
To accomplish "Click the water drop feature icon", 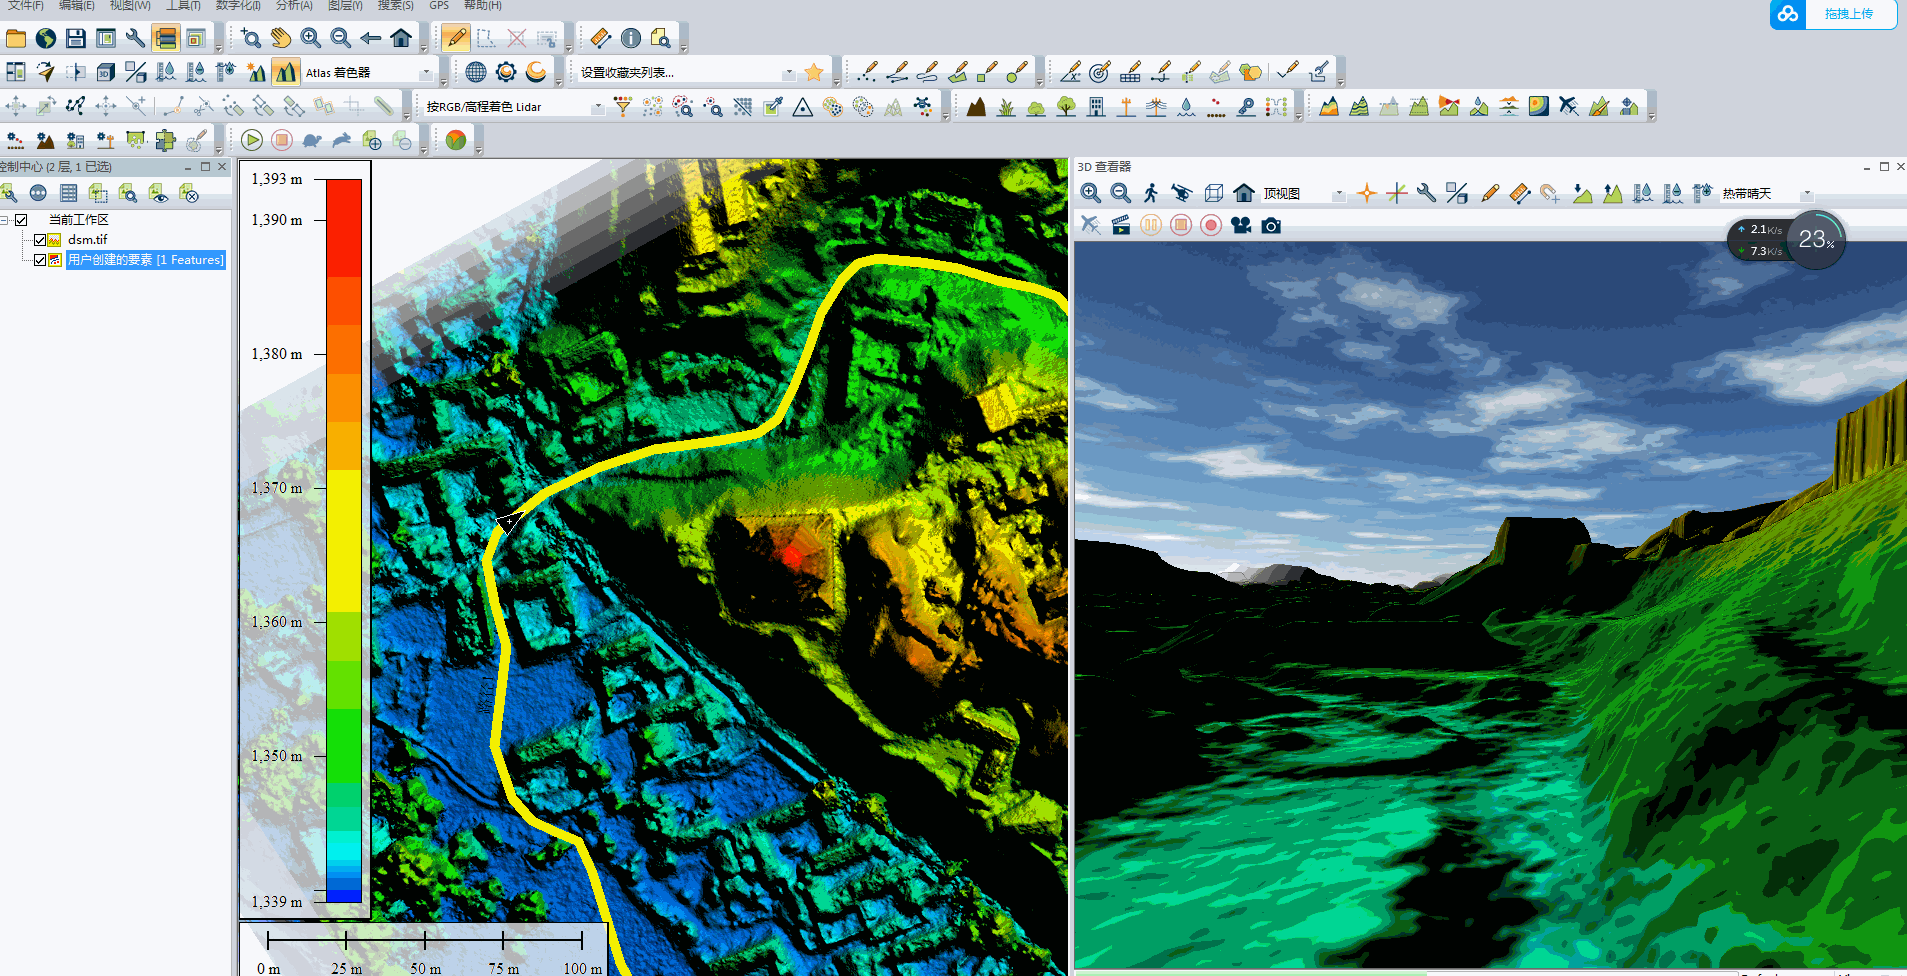I will 1186,106.
